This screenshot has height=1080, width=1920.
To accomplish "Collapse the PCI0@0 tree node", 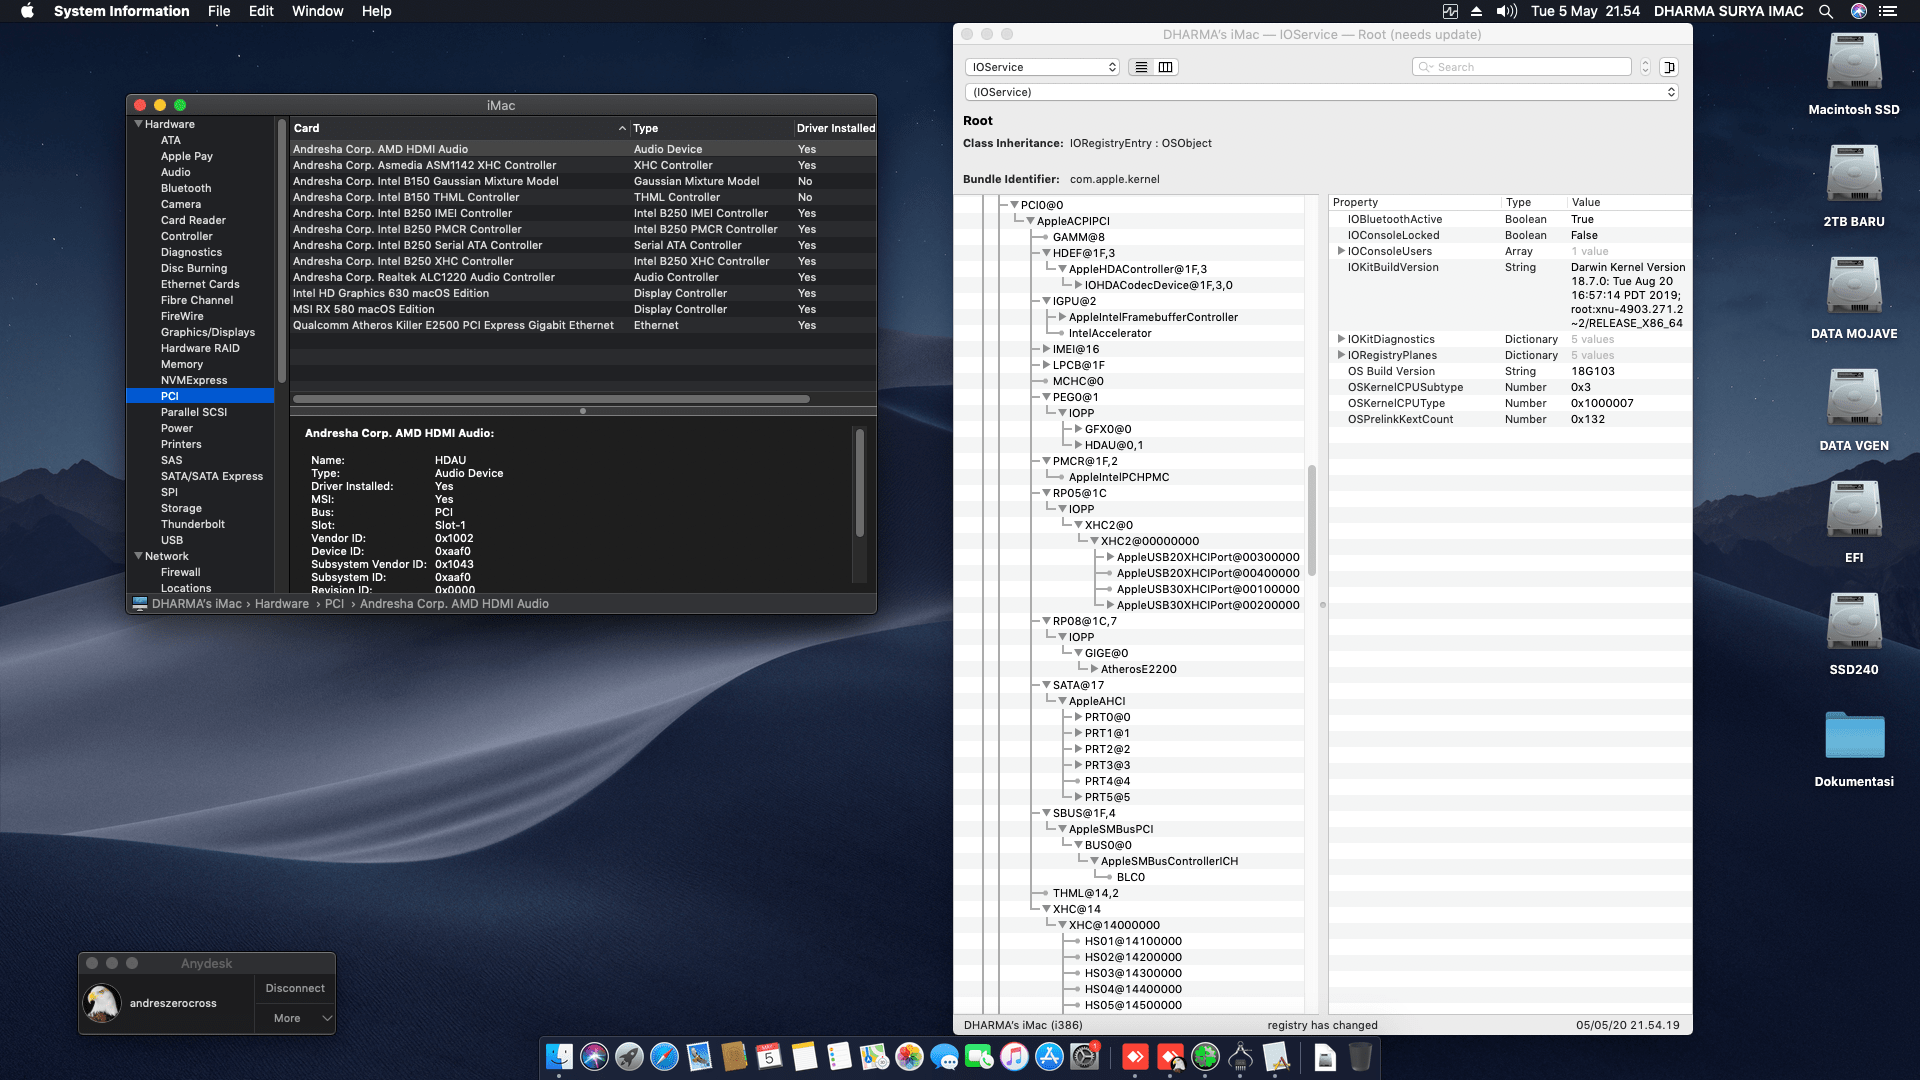I will point(1014,205).
